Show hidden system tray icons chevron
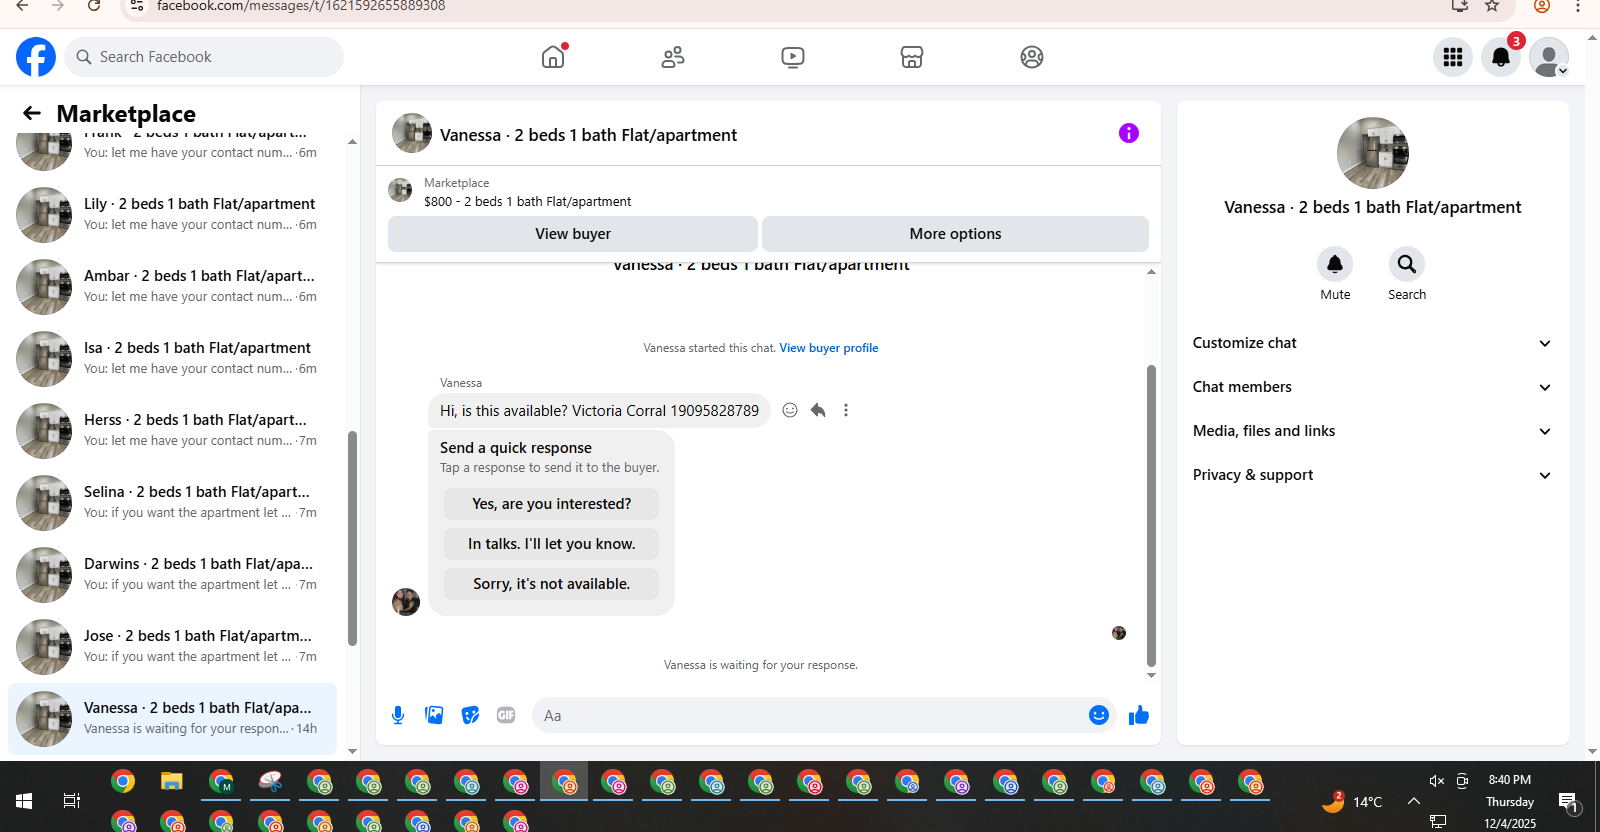Screen dimensions: 1600x832 click(x=1414, y=801)
